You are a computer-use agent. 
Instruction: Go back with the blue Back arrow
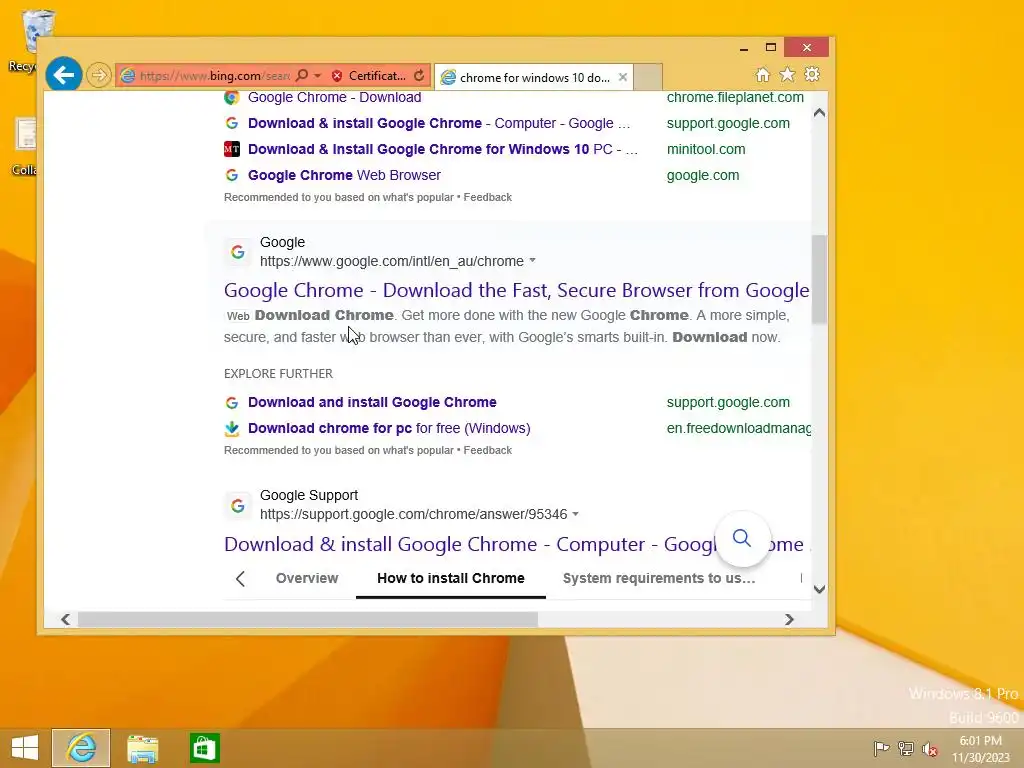[x=64, y=76]
